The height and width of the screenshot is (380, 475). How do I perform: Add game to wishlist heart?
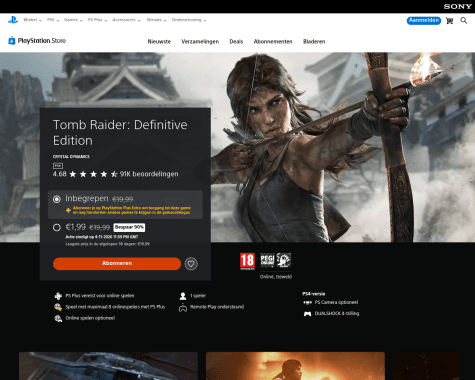(191, 264)
